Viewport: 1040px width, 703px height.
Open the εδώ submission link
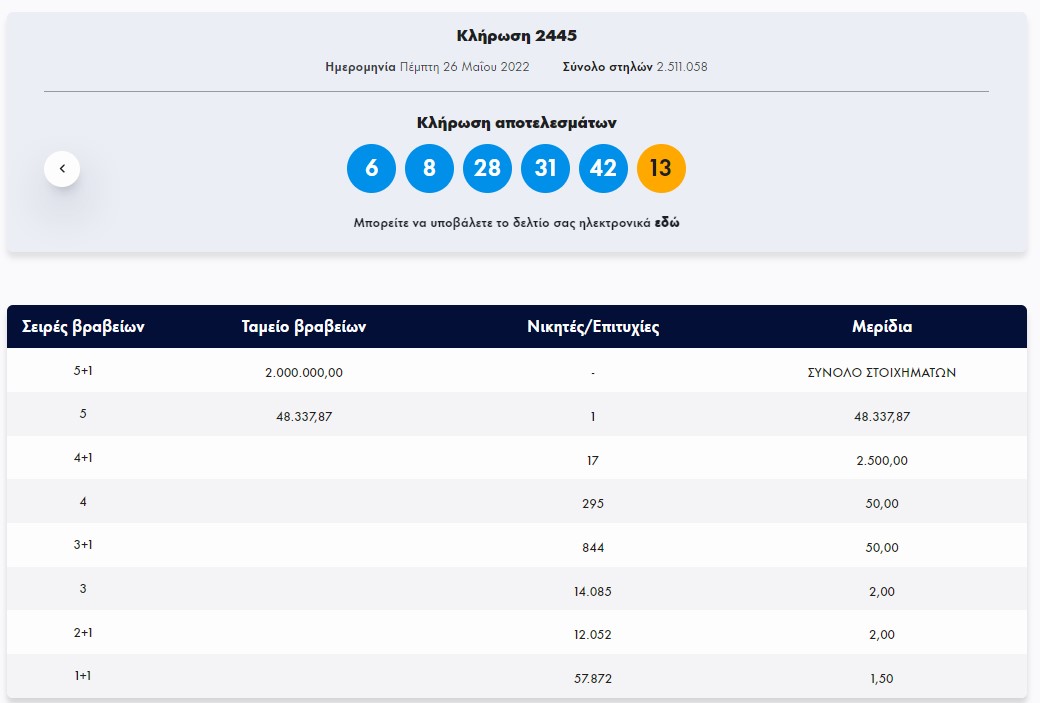pyautogui.click(x=671, y=222)
